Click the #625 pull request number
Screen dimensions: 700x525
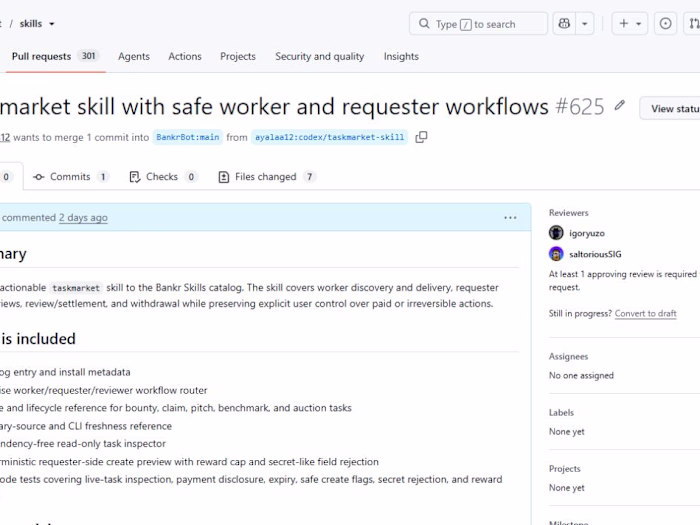pyautogui.click(x=579, y=107)
